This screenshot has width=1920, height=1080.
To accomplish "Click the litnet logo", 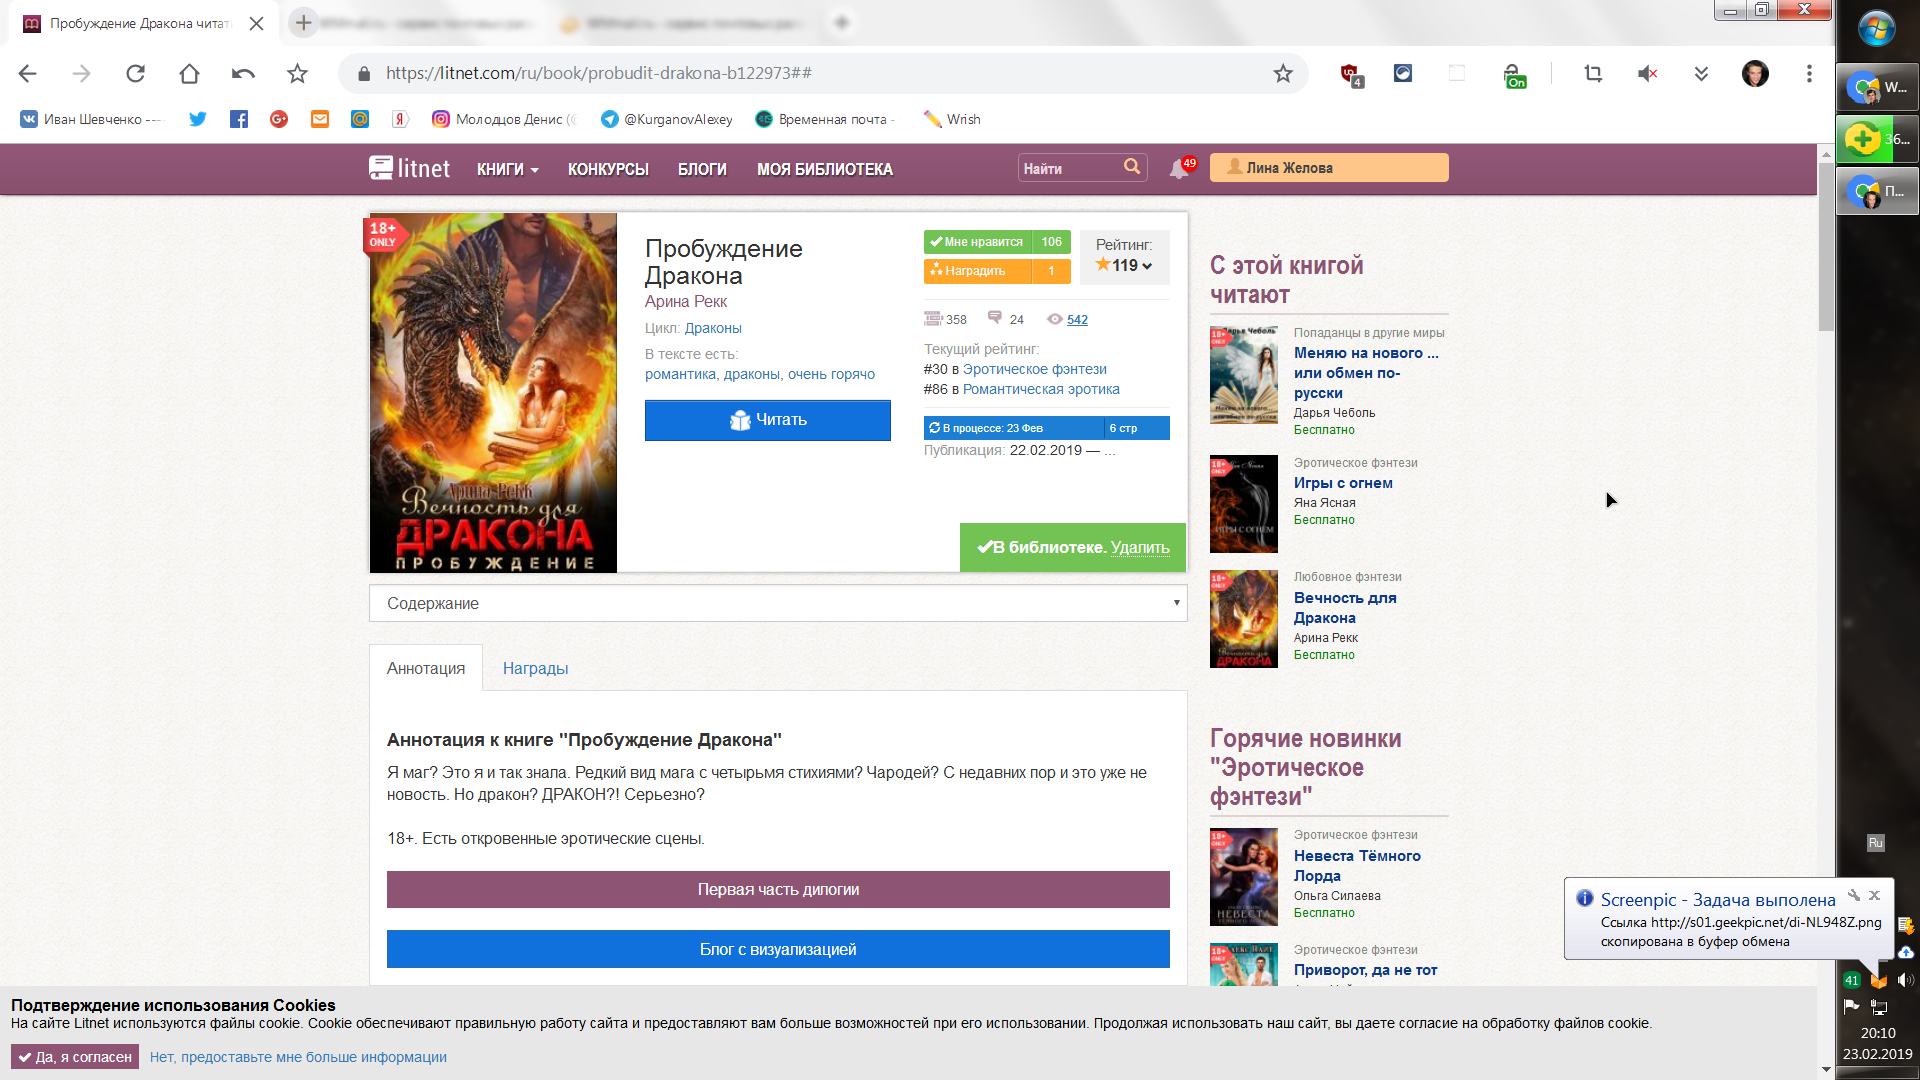I will point(410,168).
